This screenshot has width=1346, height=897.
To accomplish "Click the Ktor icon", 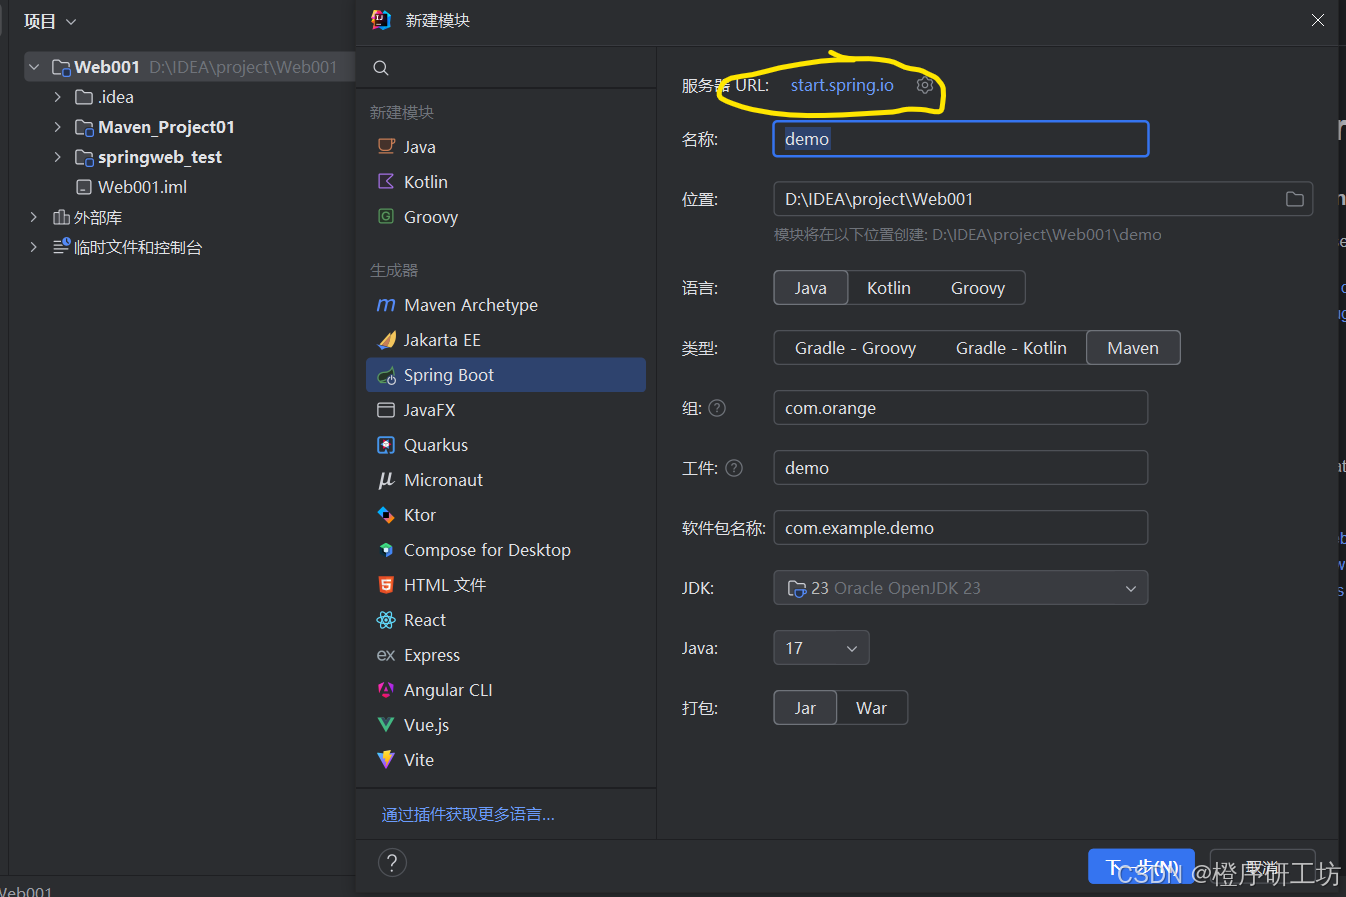I will click(386, 515).
